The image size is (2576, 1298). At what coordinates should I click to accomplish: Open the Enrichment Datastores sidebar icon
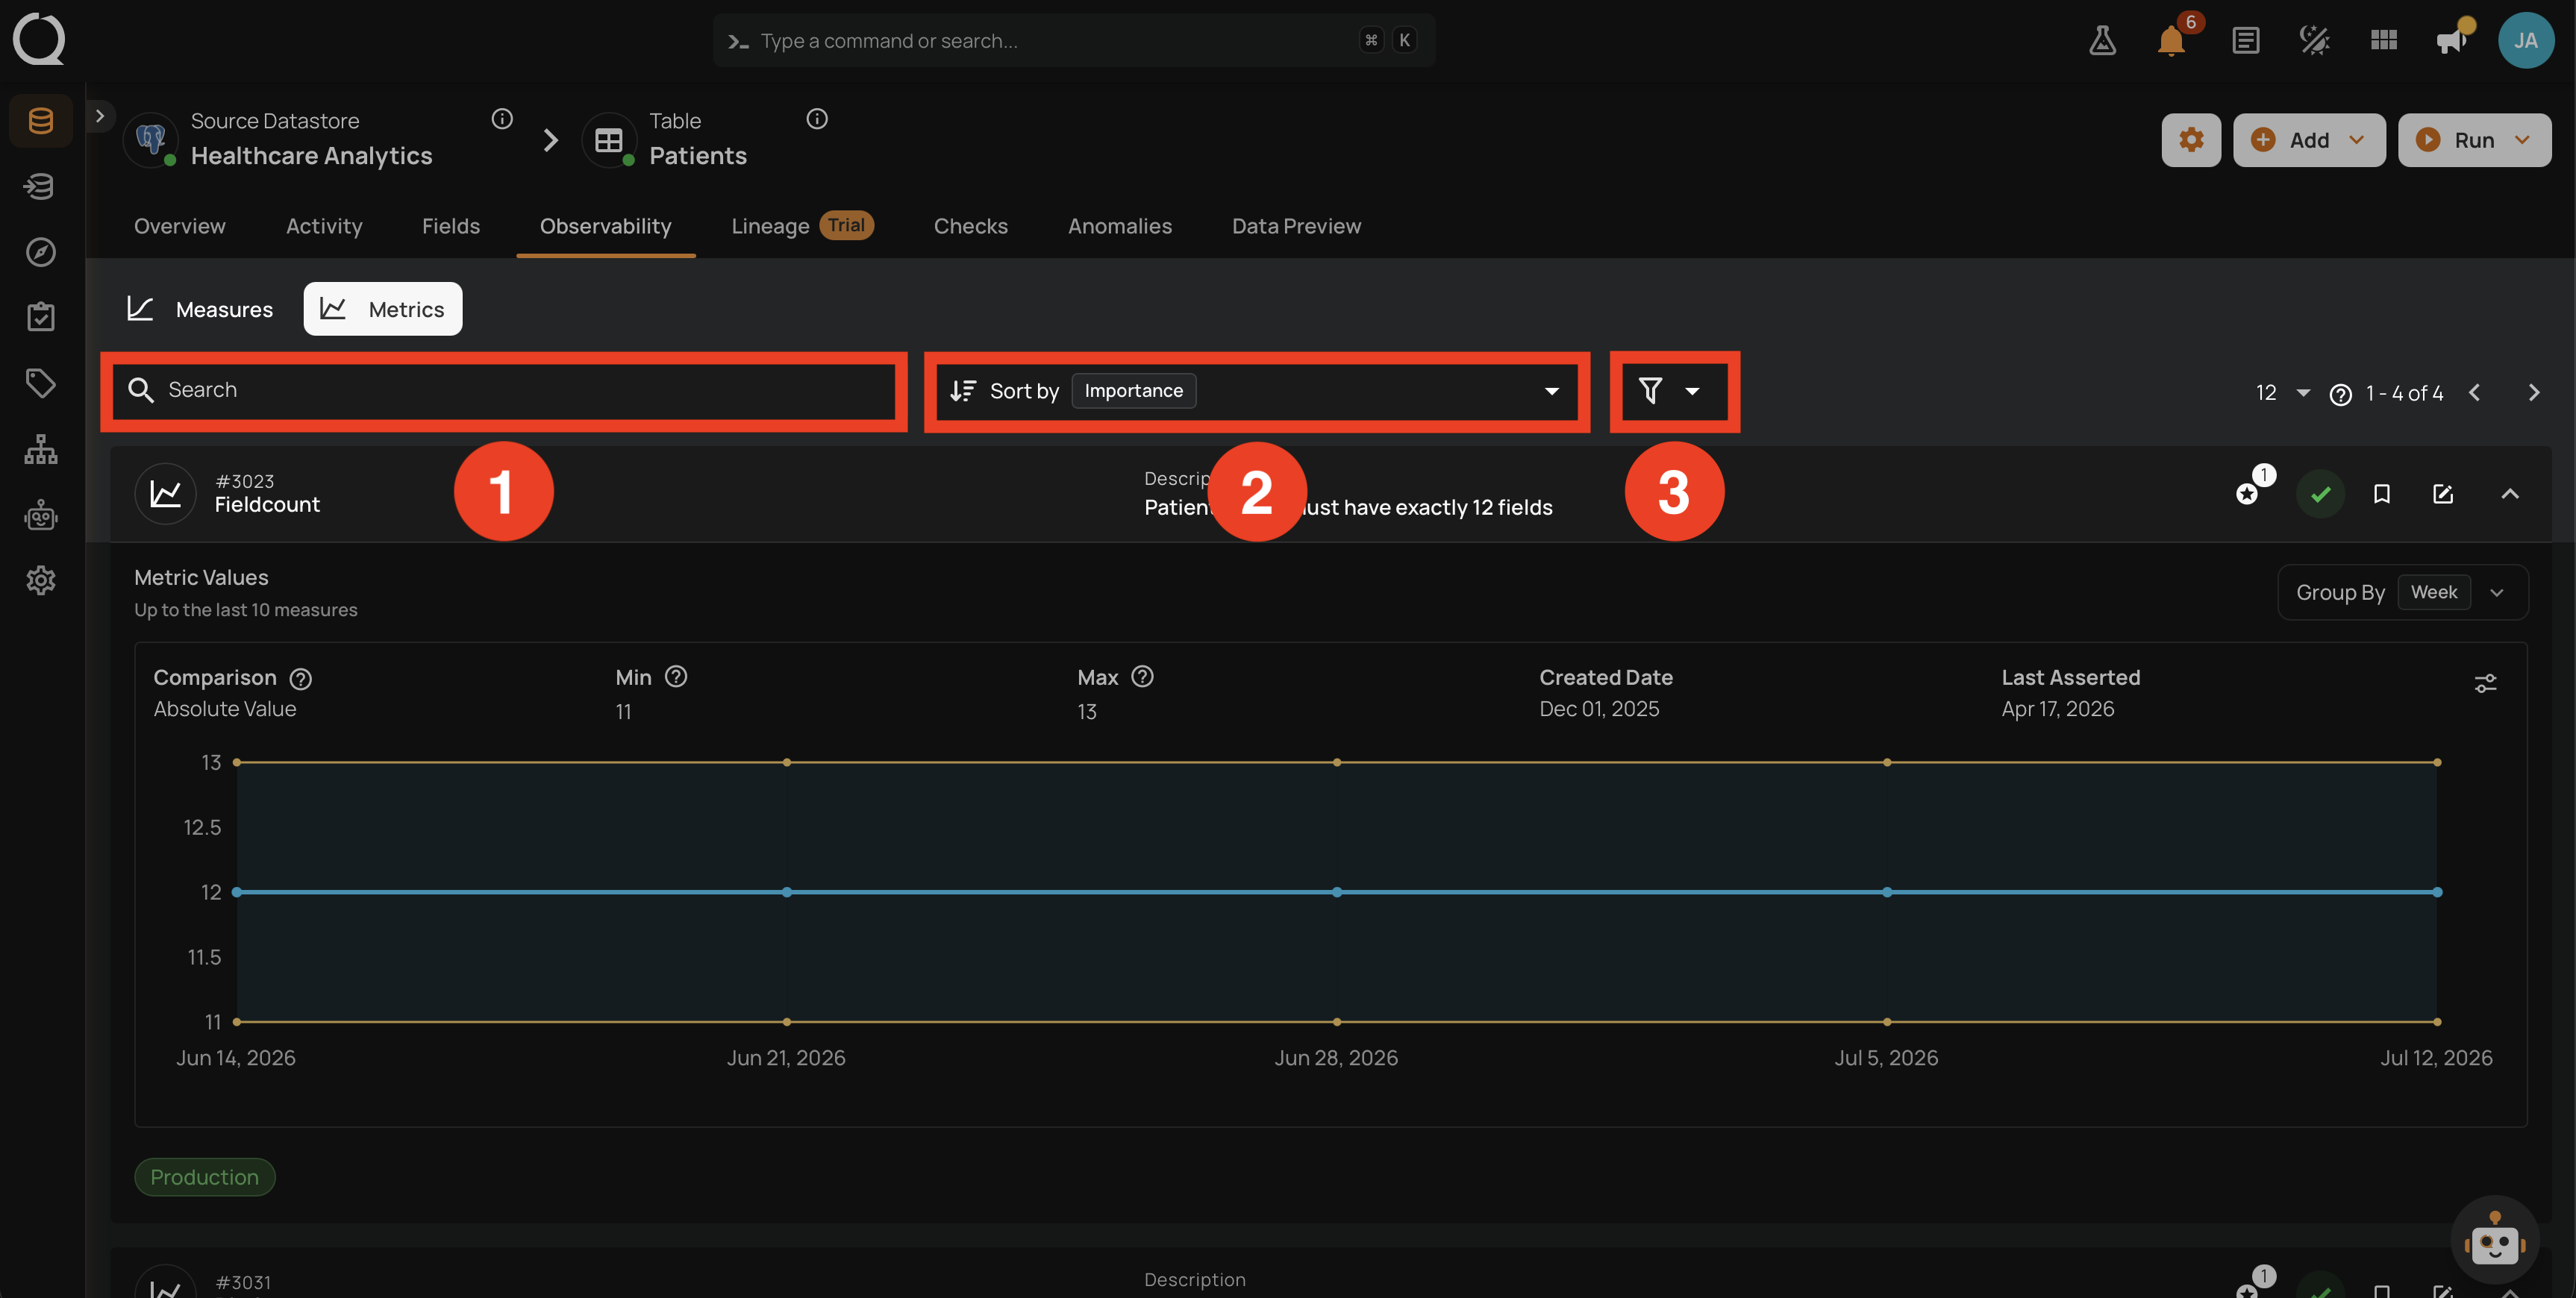tap(41, 186)
